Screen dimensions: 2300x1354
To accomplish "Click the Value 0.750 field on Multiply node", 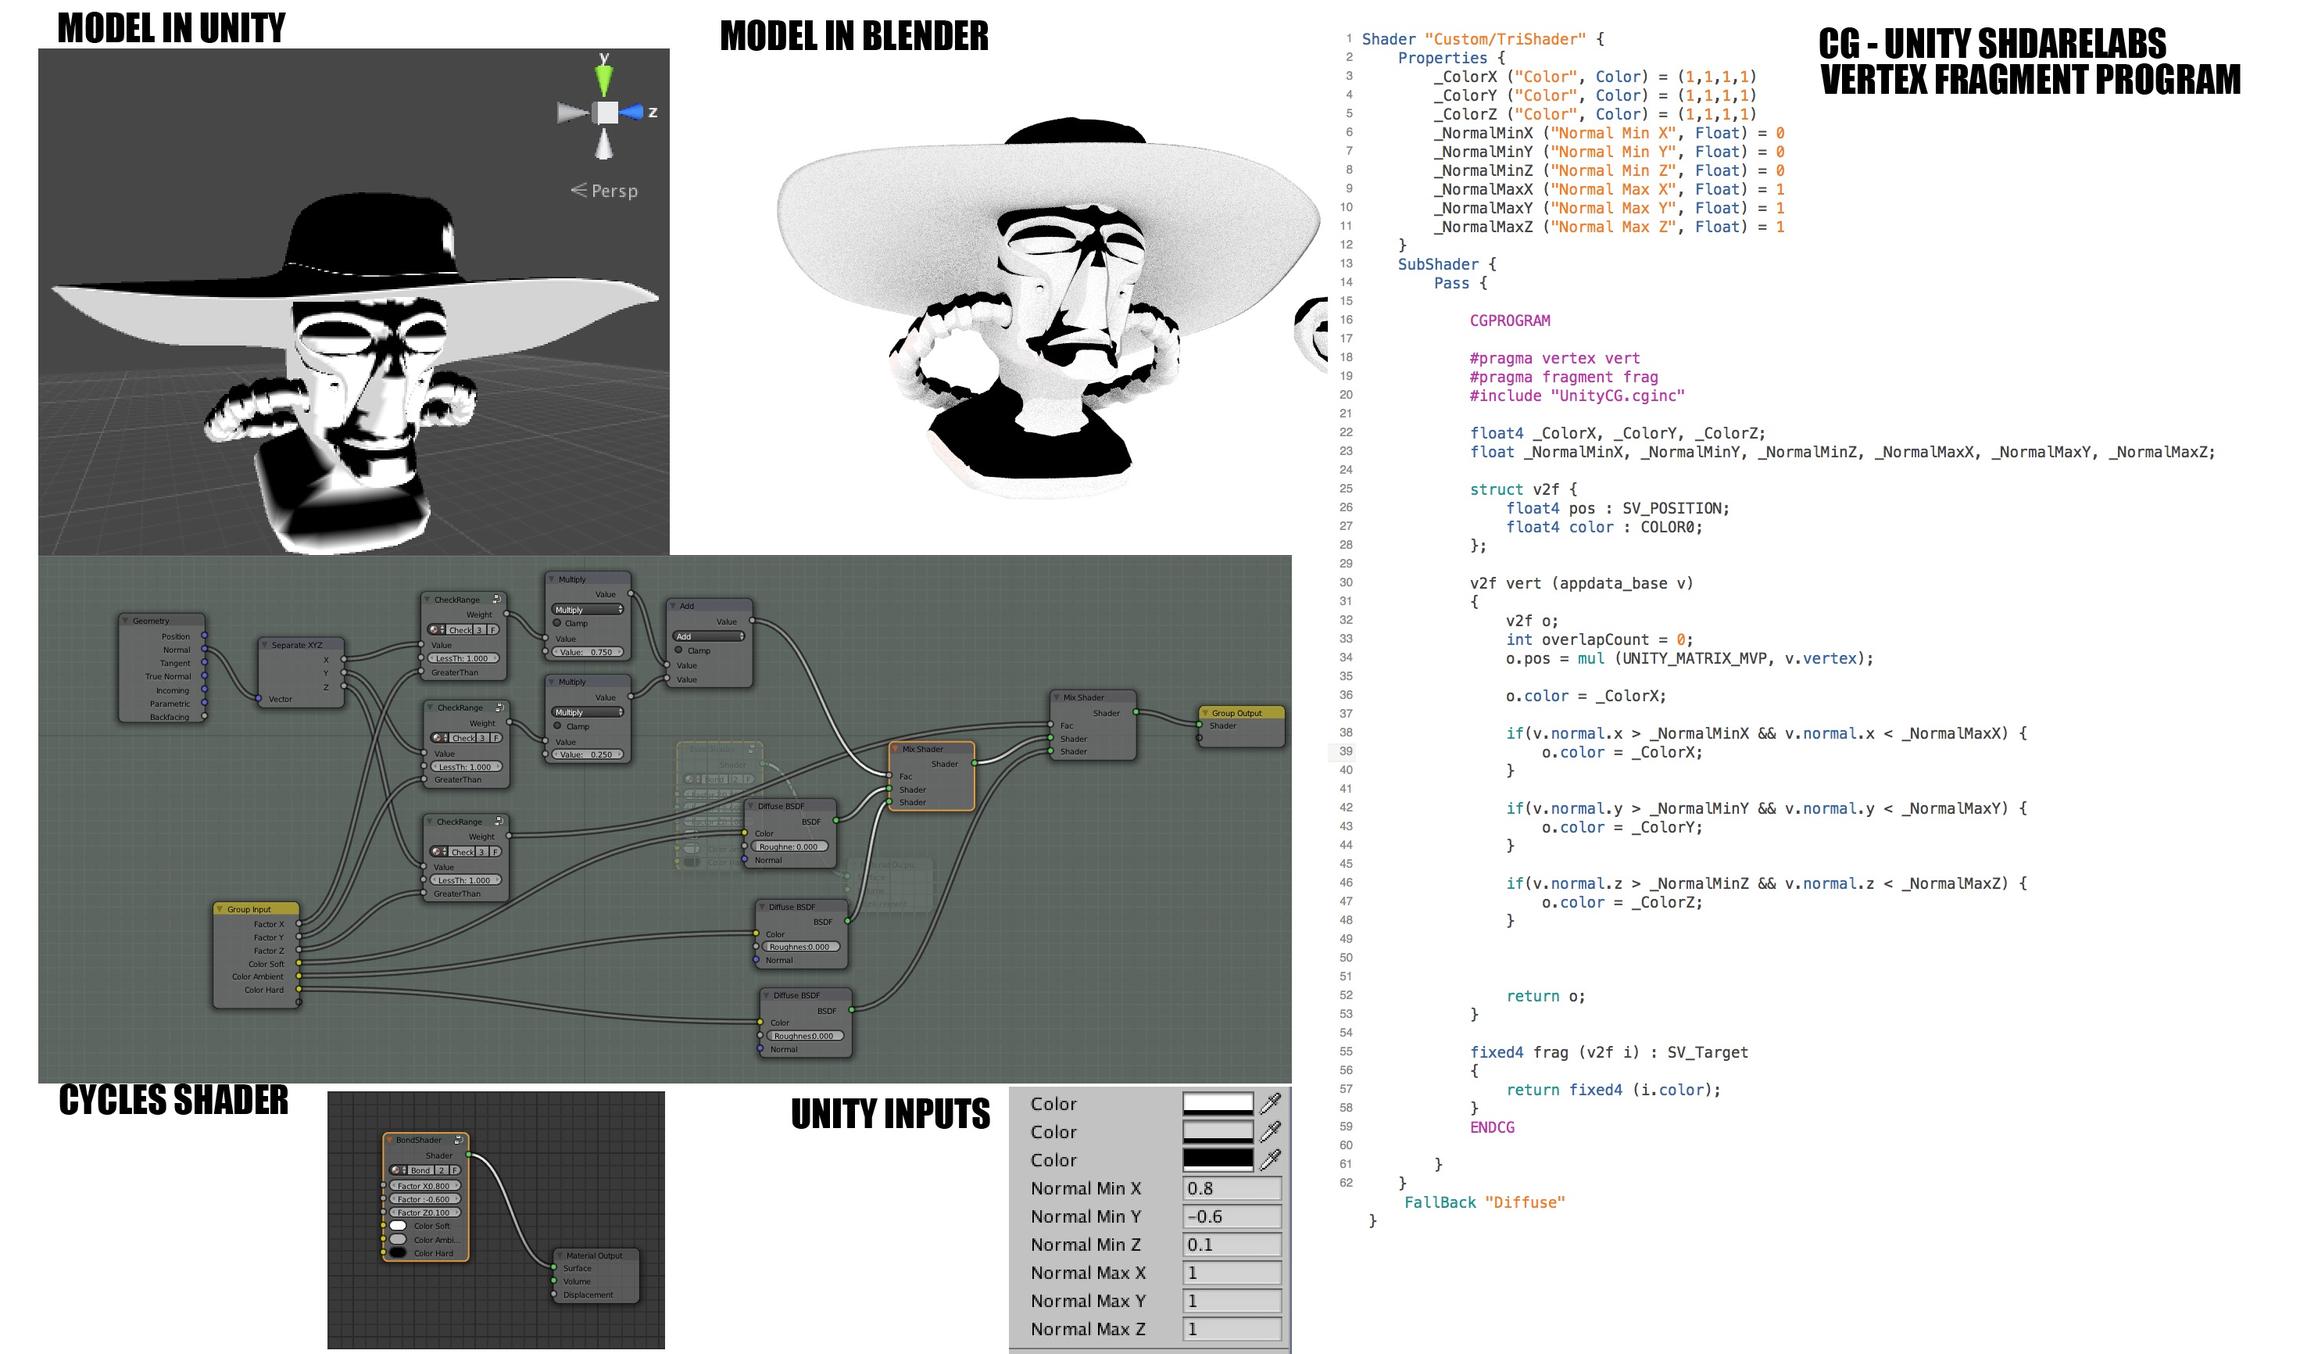I will (587, 652).
